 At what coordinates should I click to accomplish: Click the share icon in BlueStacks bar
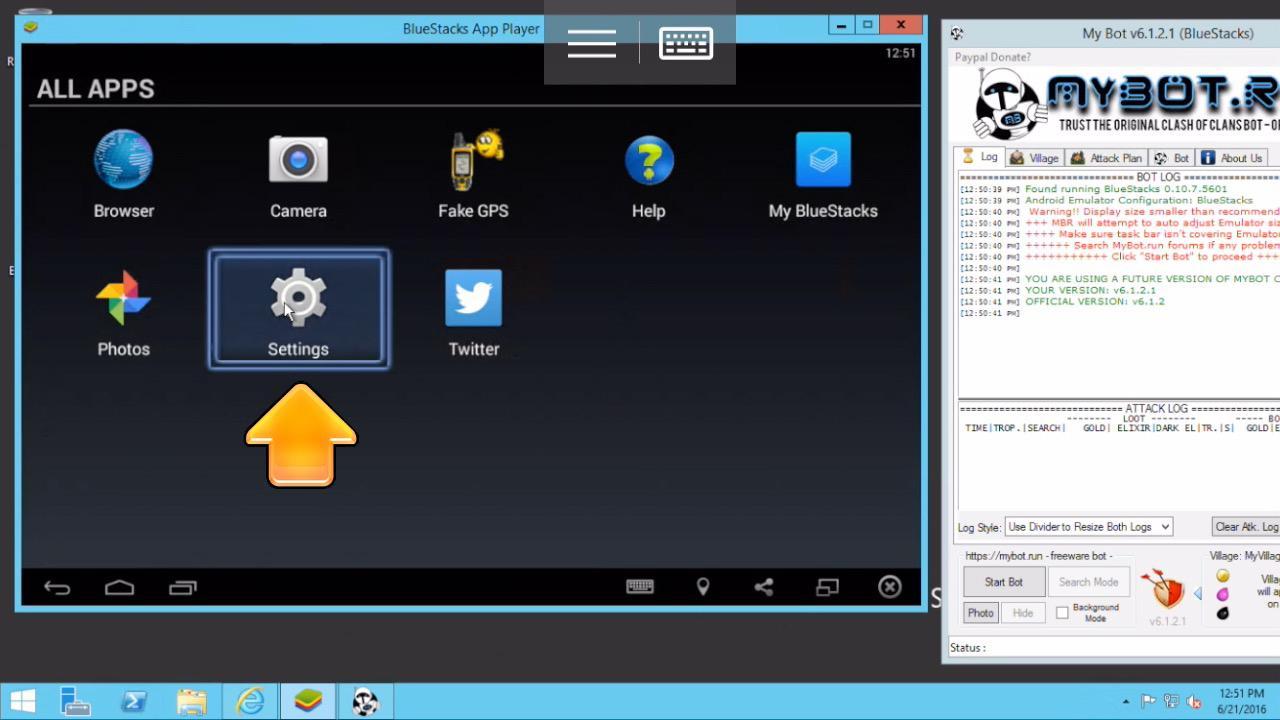click(x=764, y=587)
